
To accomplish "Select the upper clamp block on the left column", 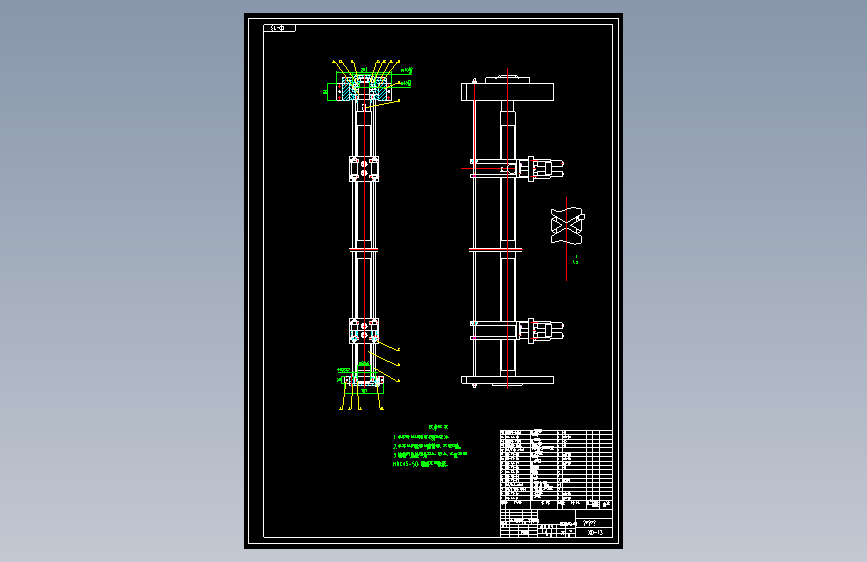I will [364, 169].
